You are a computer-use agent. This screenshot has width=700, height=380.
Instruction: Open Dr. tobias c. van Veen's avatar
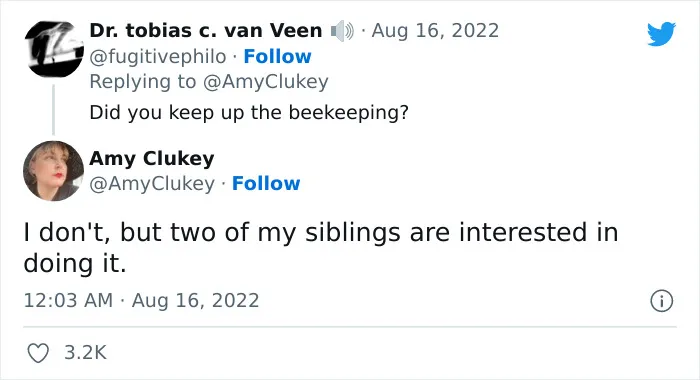pyautogui.click(x=54, y=49)
